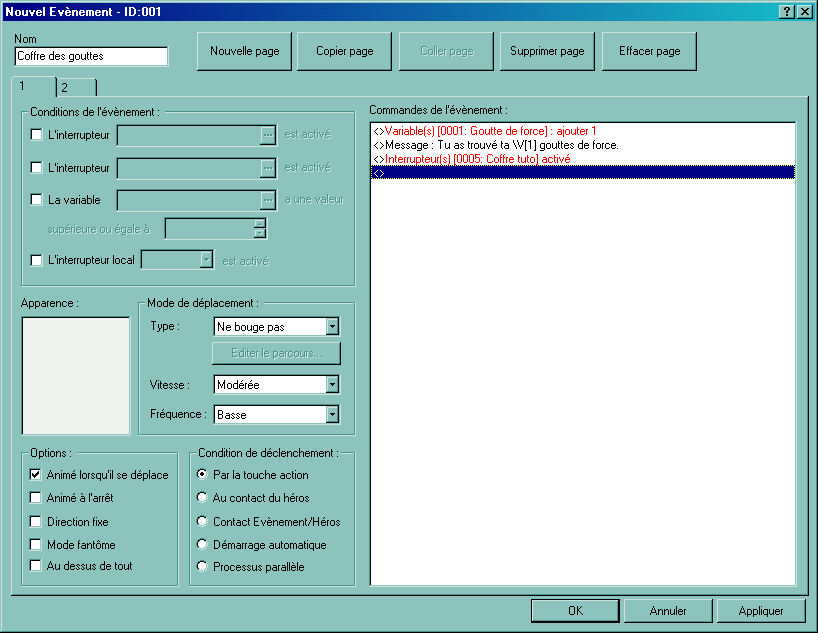Open the movement Type dropdown
The height and width of the screenshot is (633, 818).
332,326
